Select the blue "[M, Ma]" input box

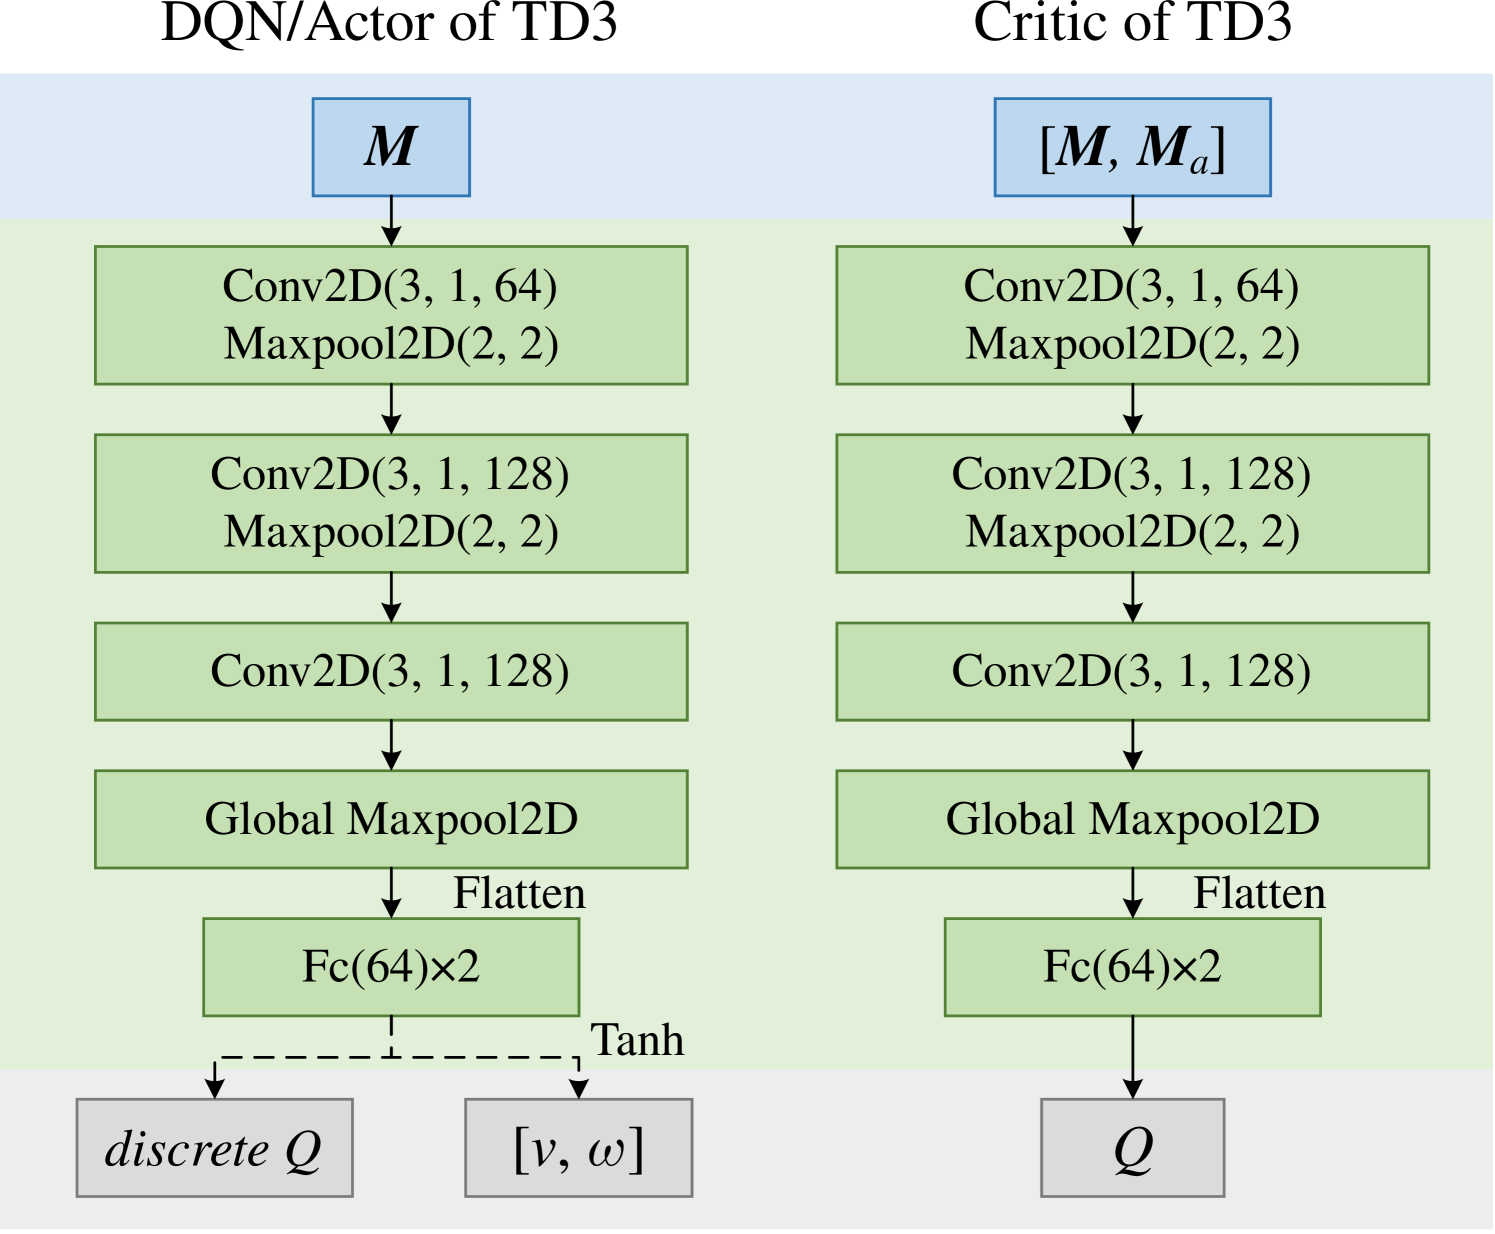[x=1132, y=147]
